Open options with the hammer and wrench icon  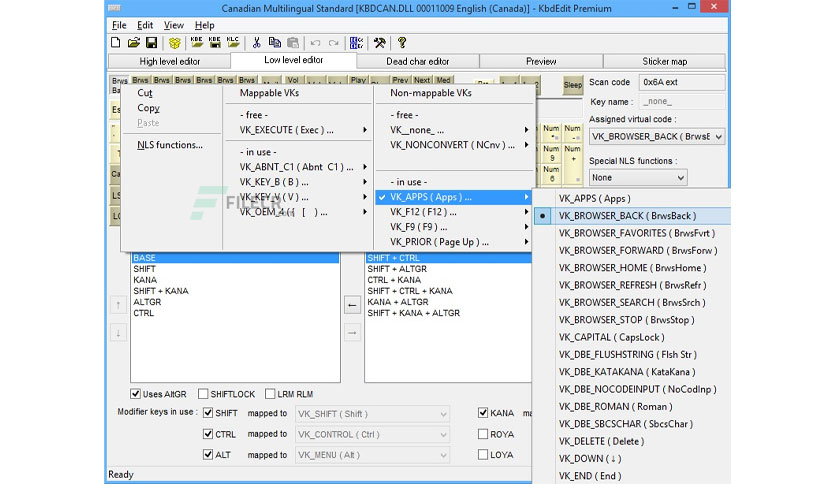pyautogui.click(x=380, y=43)
